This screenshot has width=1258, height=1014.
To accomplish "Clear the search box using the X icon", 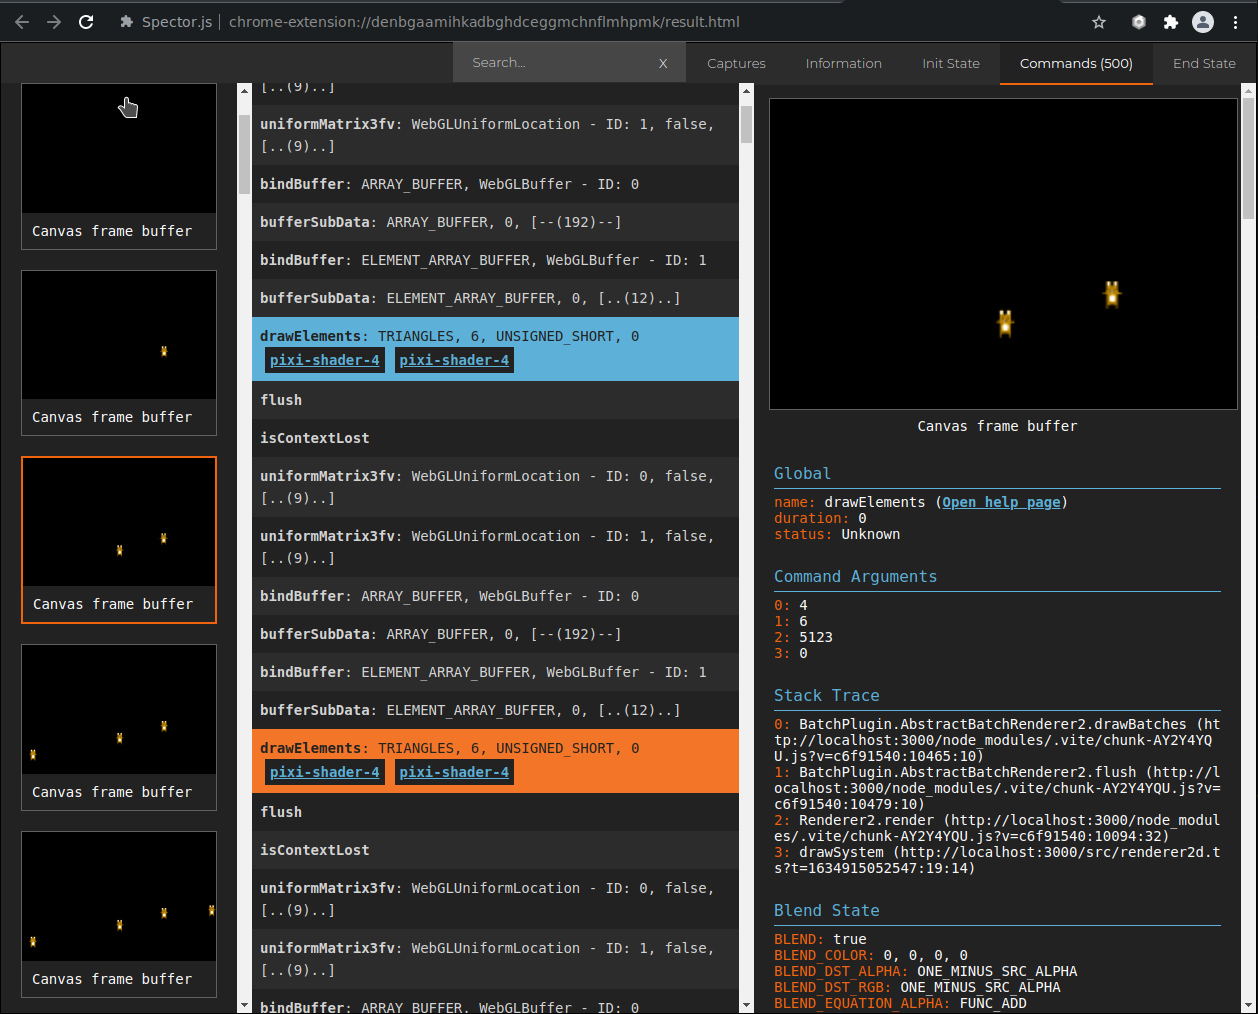I will click(x=663, y=62).
